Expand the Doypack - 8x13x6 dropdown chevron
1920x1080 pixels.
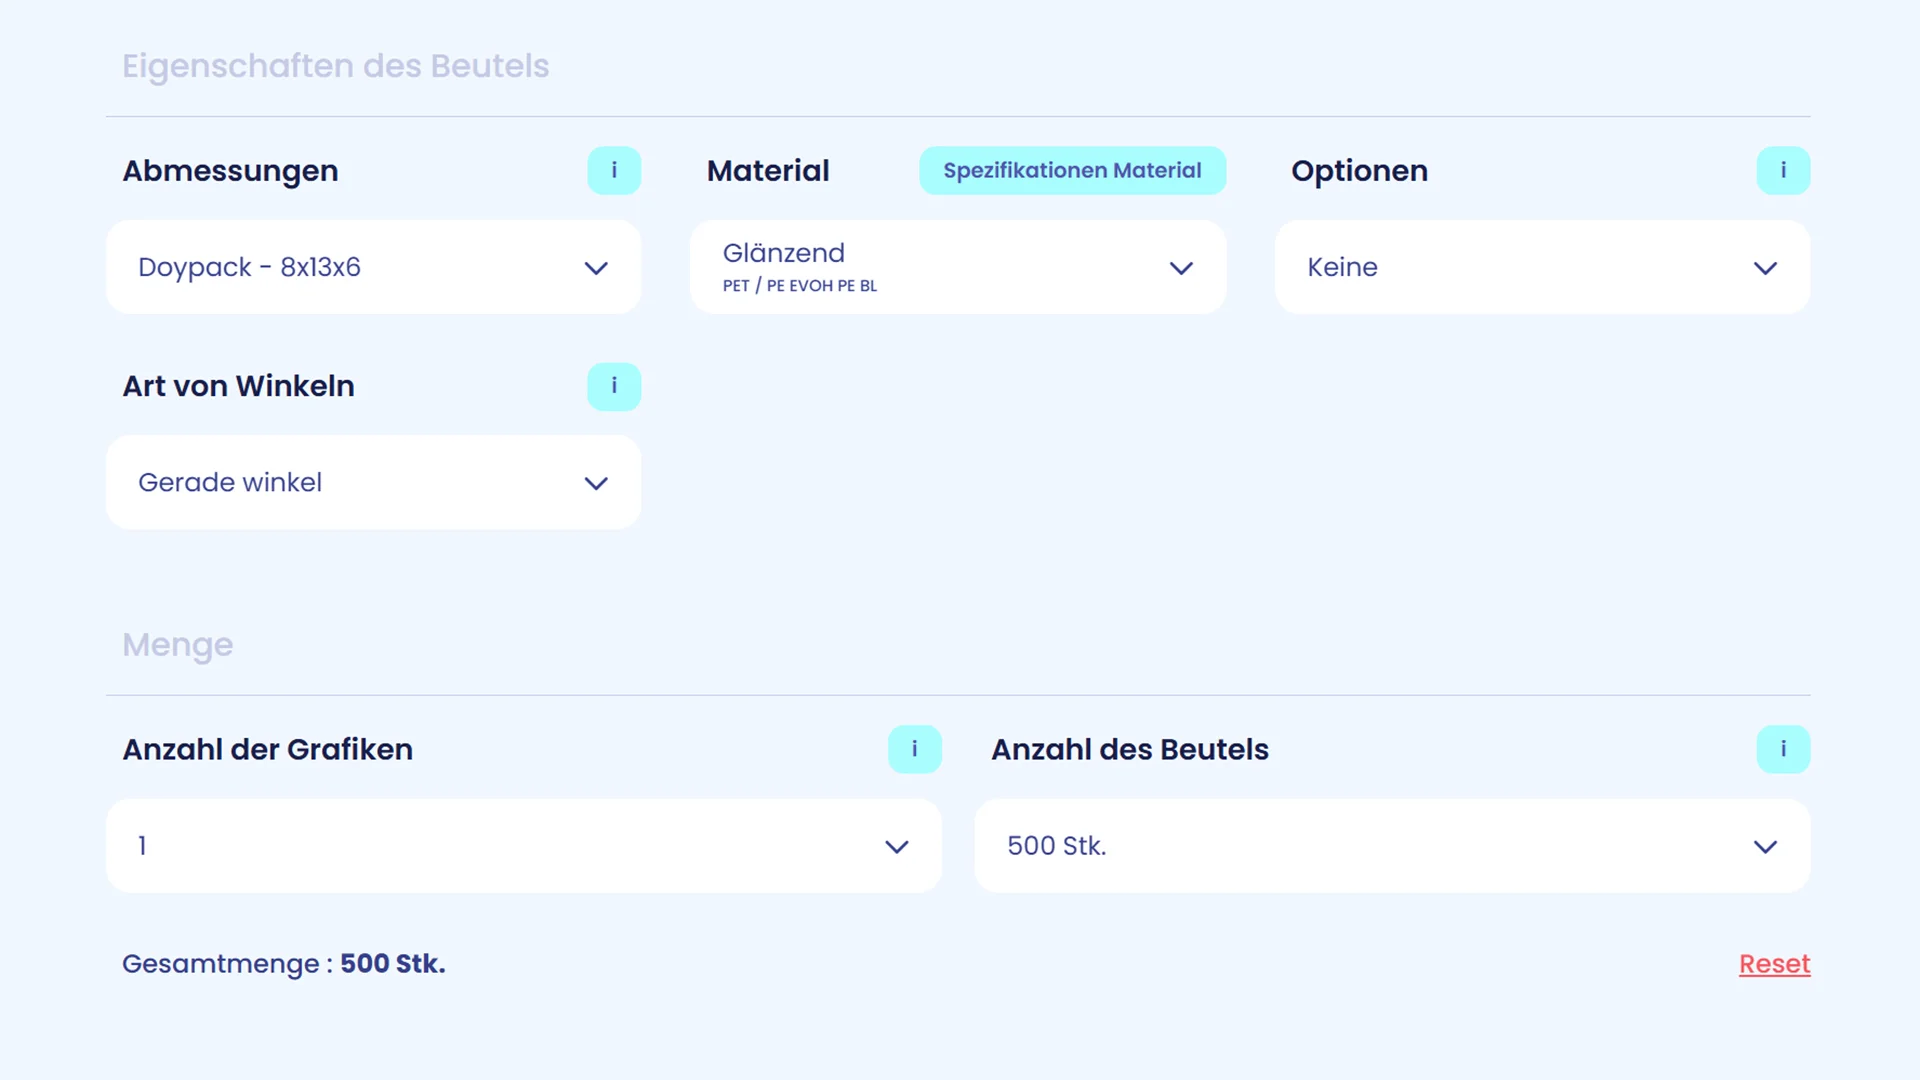pos(596,268)
